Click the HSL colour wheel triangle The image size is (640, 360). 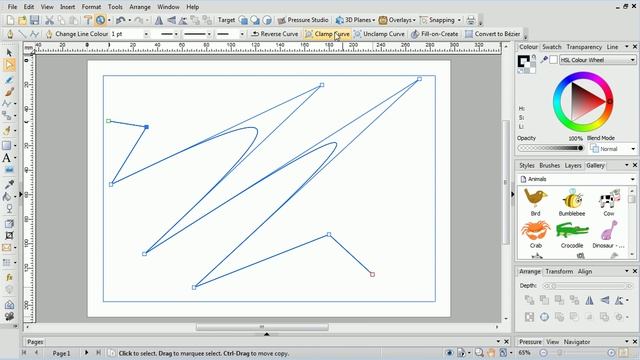point(586,101)
